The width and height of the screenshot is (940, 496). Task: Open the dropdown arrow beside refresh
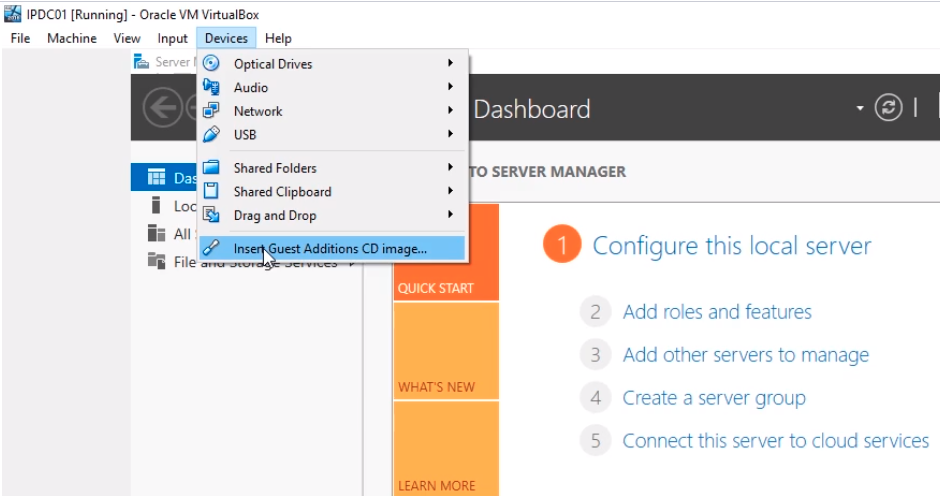(860, 109)
